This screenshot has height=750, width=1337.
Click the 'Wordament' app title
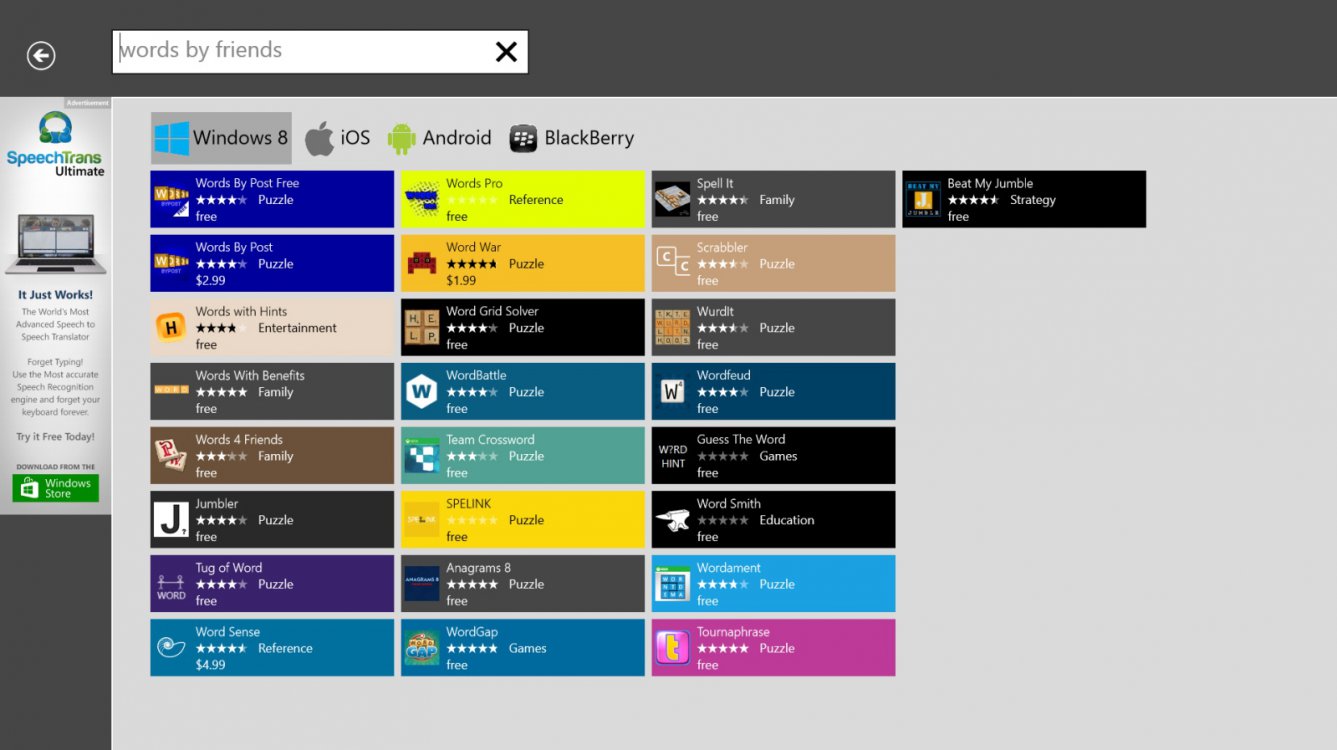click(x=729, y=567)
